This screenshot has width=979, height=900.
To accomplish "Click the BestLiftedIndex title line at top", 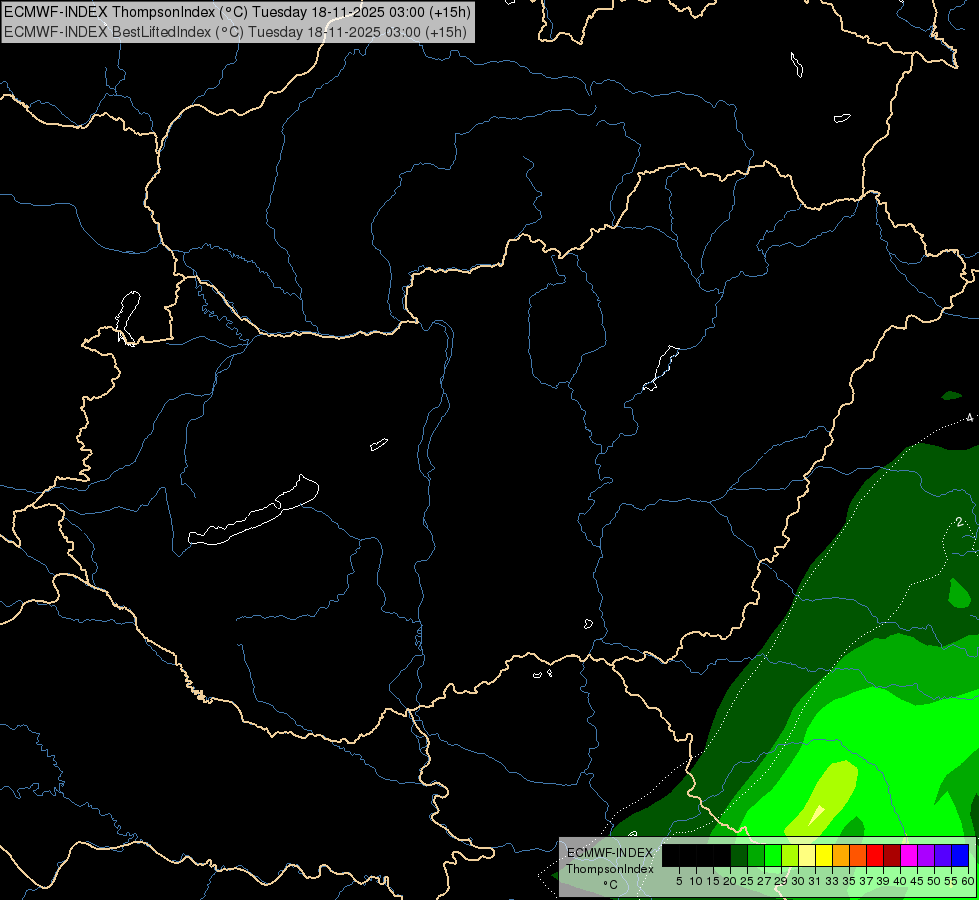I will tap(235, 31).
